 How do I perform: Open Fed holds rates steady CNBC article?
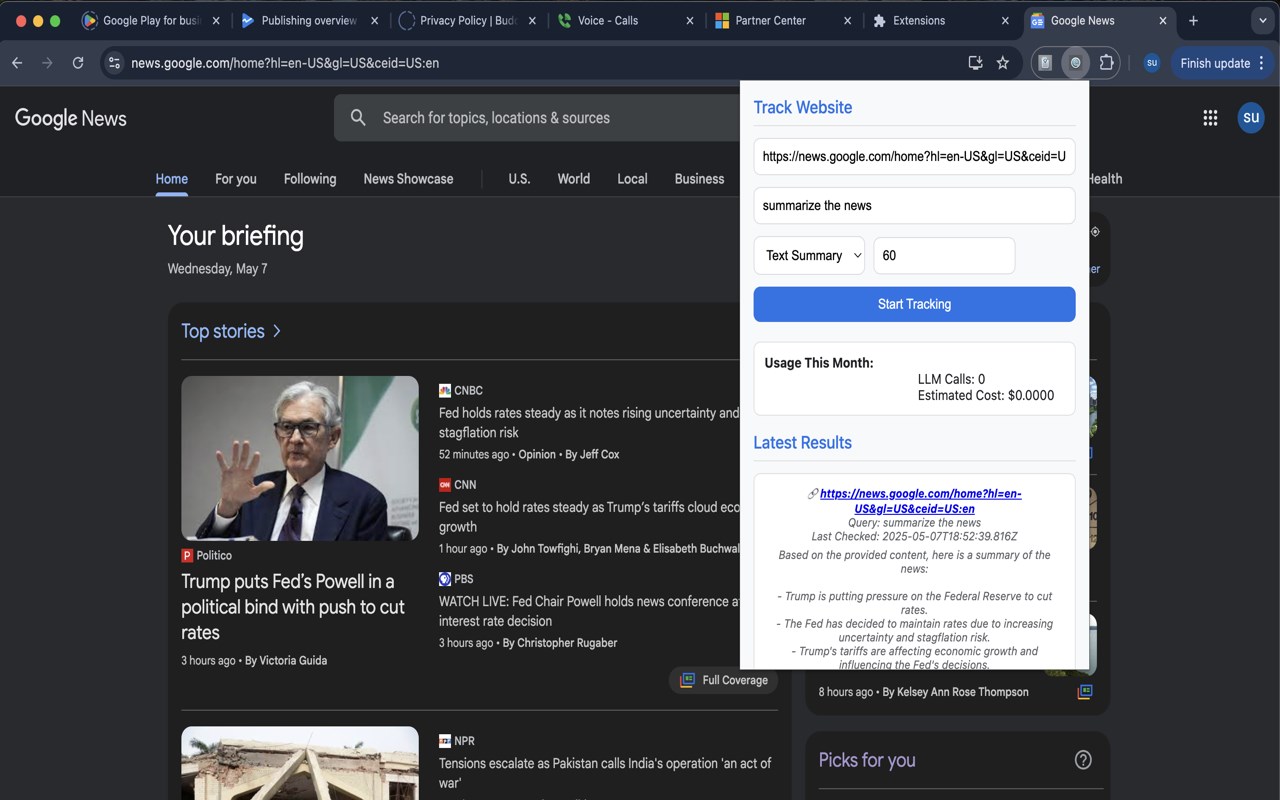[589, 423]
